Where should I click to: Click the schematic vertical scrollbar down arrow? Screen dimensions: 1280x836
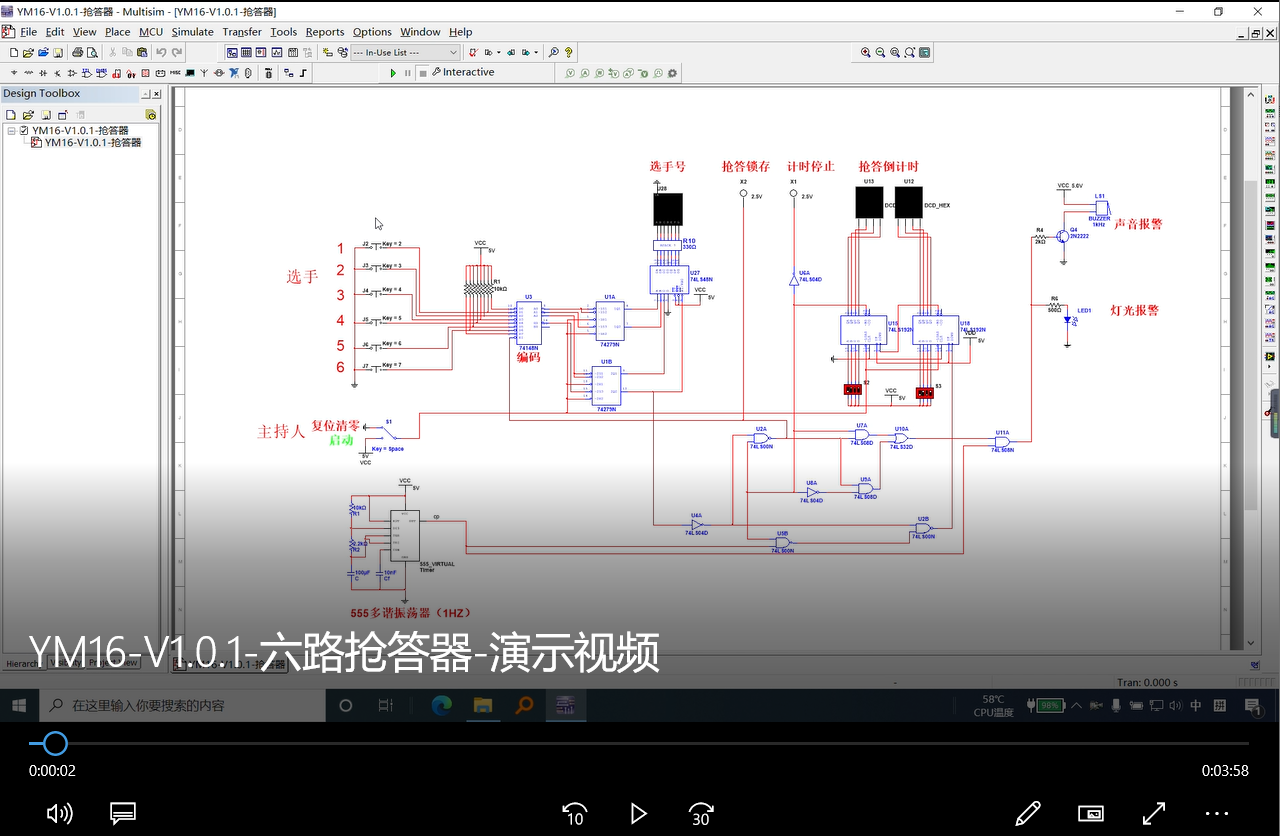point(1249,644)
